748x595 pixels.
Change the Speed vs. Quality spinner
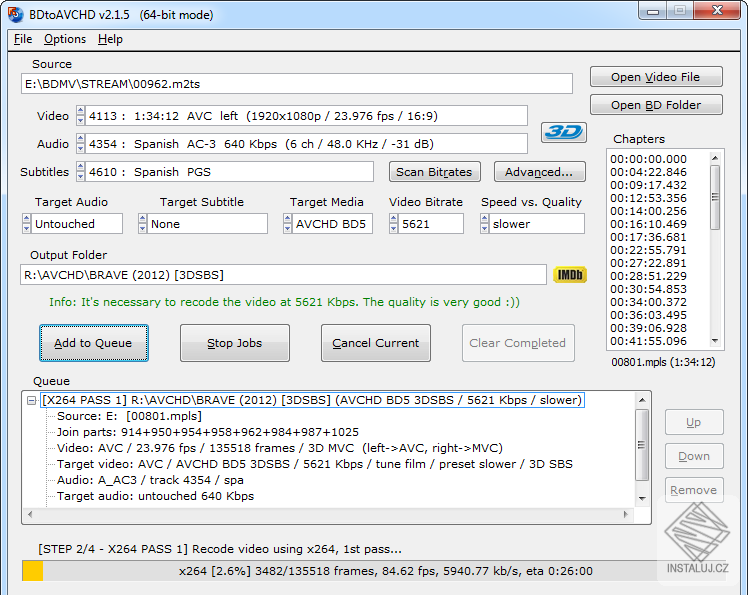tap(484, 223)
